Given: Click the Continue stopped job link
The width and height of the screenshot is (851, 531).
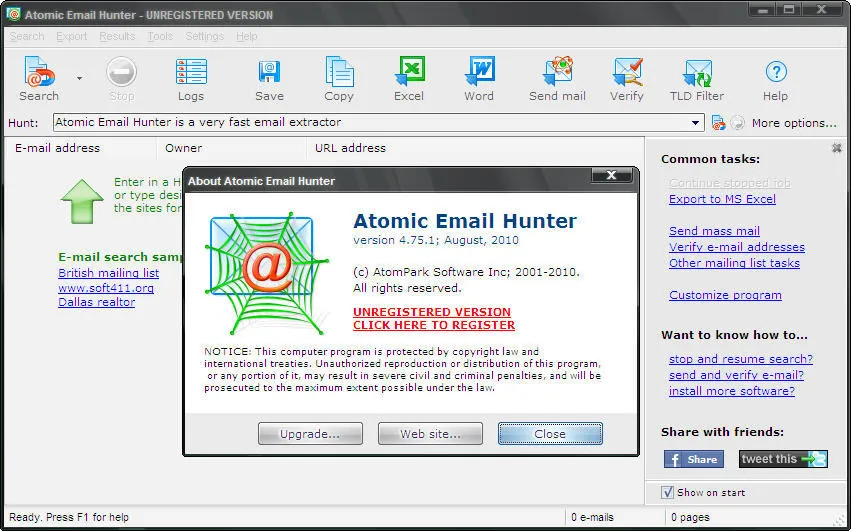Looking at the screenshot, I should tap(729, 183).
